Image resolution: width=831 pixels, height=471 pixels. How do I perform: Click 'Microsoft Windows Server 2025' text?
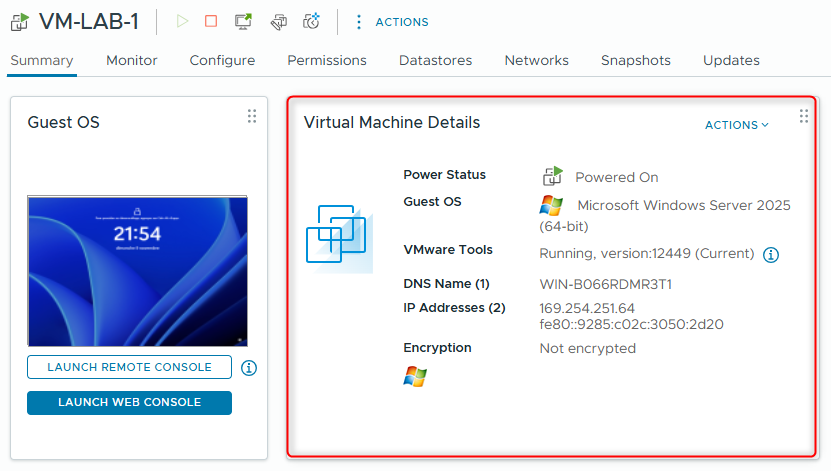[684, 205]
